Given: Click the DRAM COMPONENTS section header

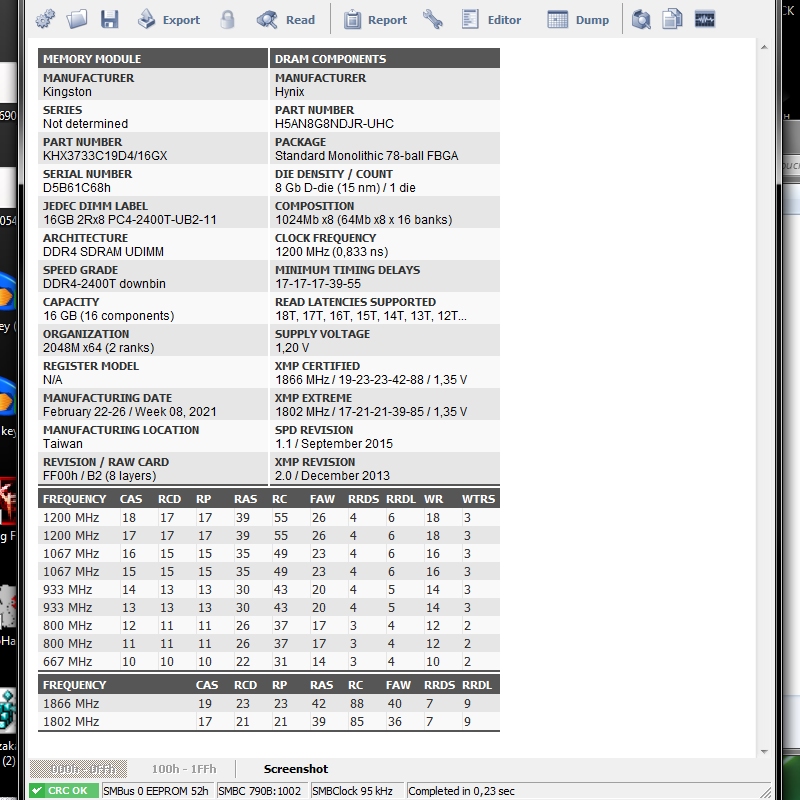Looking at the screenshot, I should [x=385, y=58].
